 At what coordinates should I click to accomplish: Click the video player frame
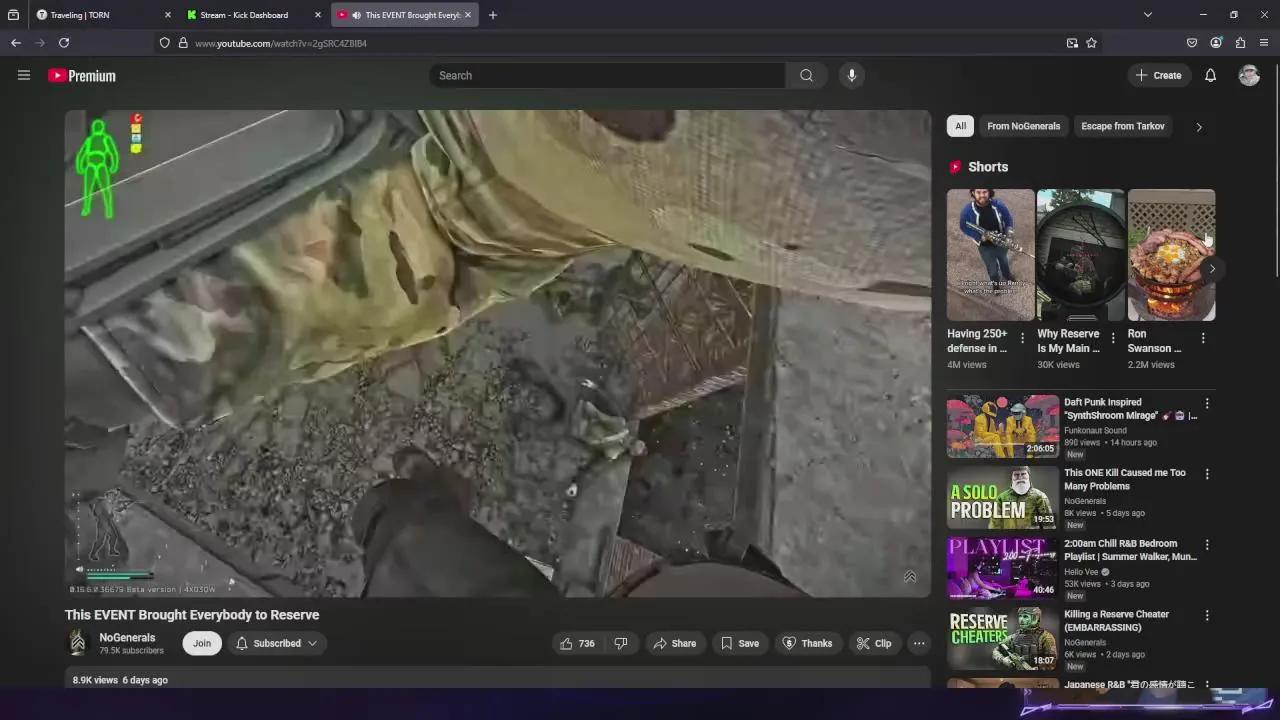pos(498,353)
